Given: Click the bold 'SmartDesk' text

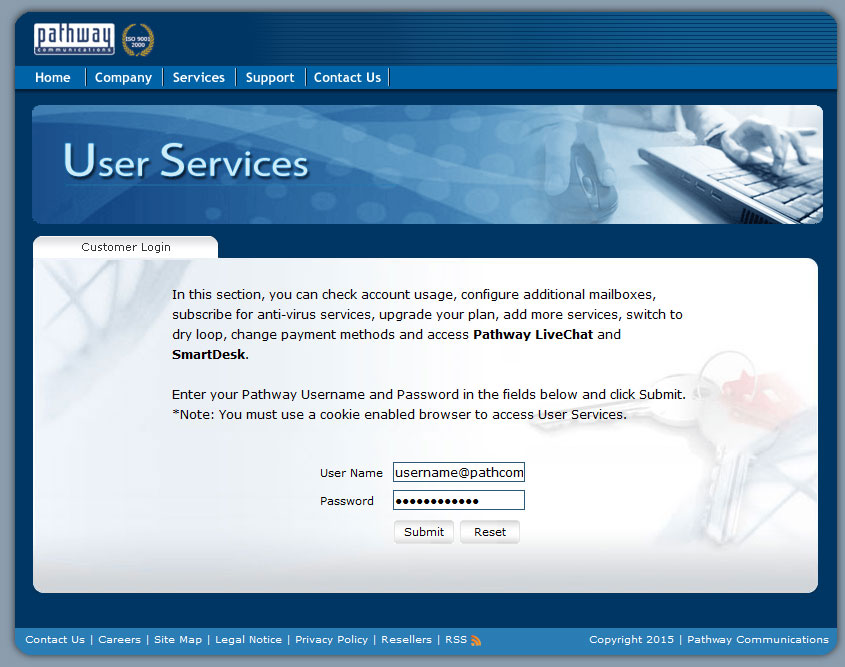Looking at the screenshot, I should (x=209, y=355).
